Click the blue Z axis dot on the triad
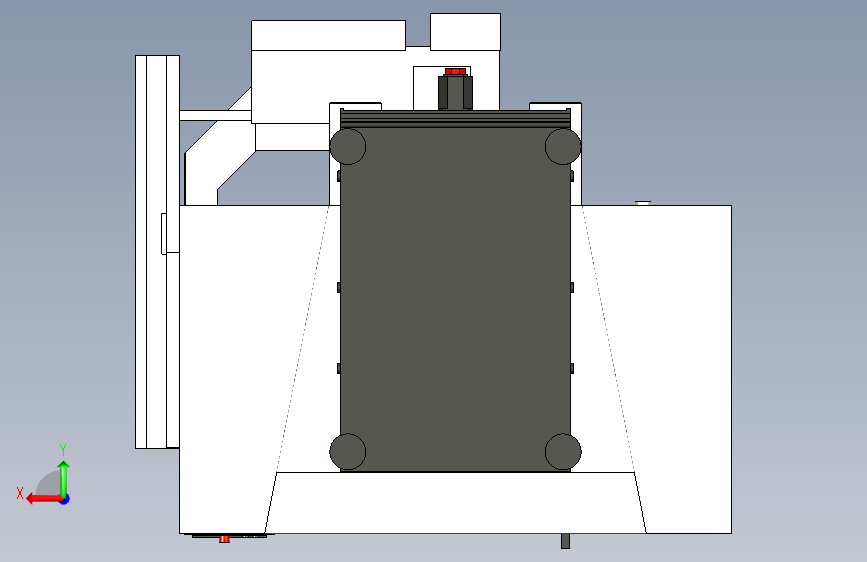 point(65,499)
